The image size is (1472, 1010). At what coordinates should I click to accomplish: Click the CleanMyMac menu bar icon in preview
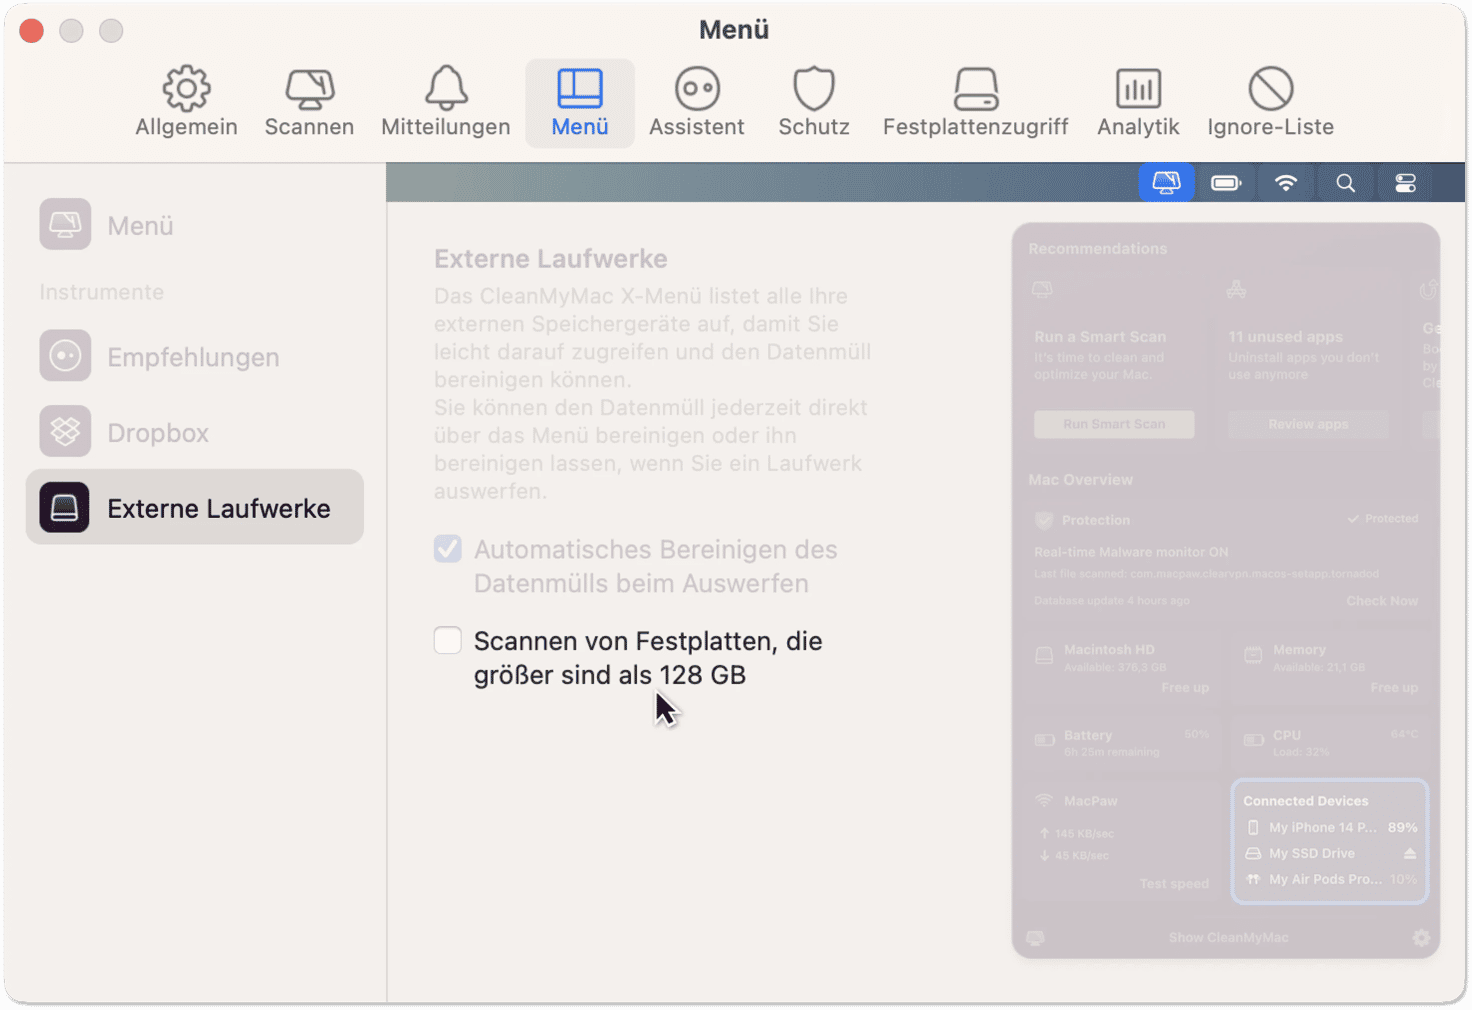tap(1166, 183)
